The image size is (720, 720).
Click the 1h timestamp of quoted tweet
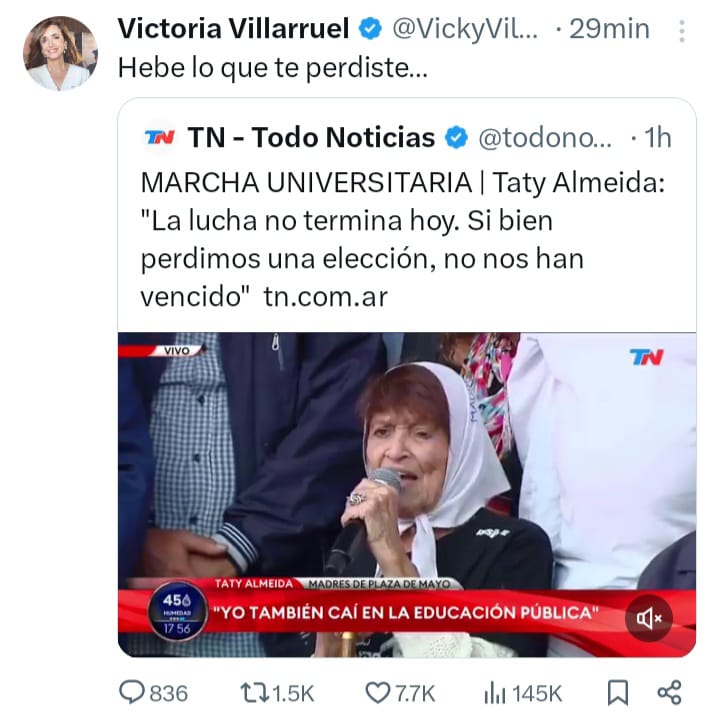coord(657,137)
